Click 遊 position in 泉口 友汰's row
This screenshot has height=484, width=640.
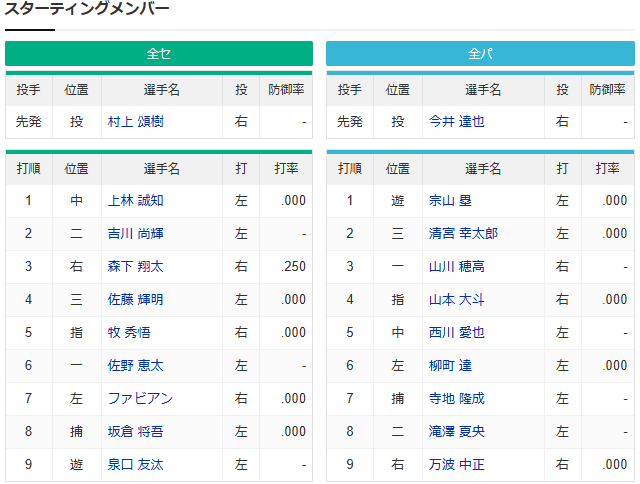[x=76, y=465]
